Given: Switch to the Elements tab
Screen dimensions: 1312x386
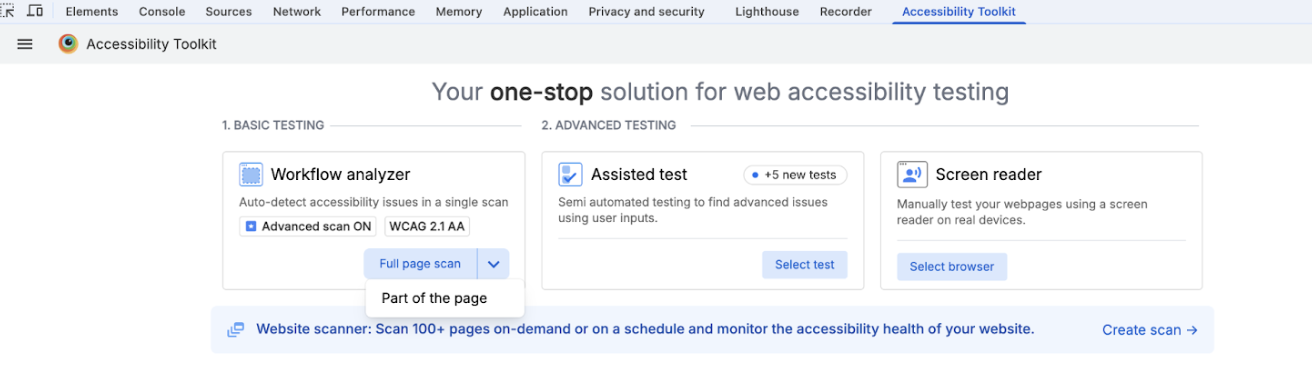Looking at the screenshot, I should (92, 12).
